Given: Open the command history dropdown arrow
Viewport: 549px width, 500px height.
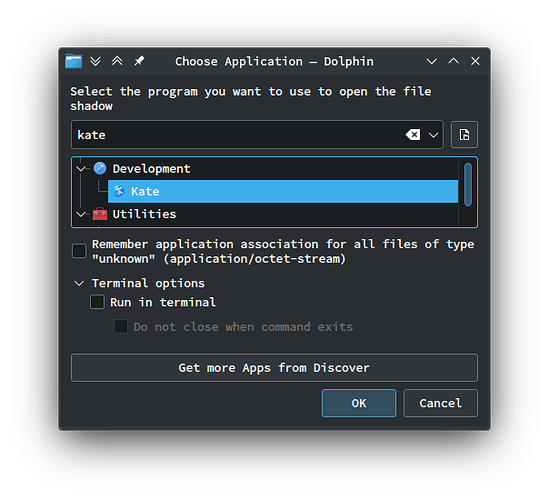Looking at the screenshot, I should [433, 135].
